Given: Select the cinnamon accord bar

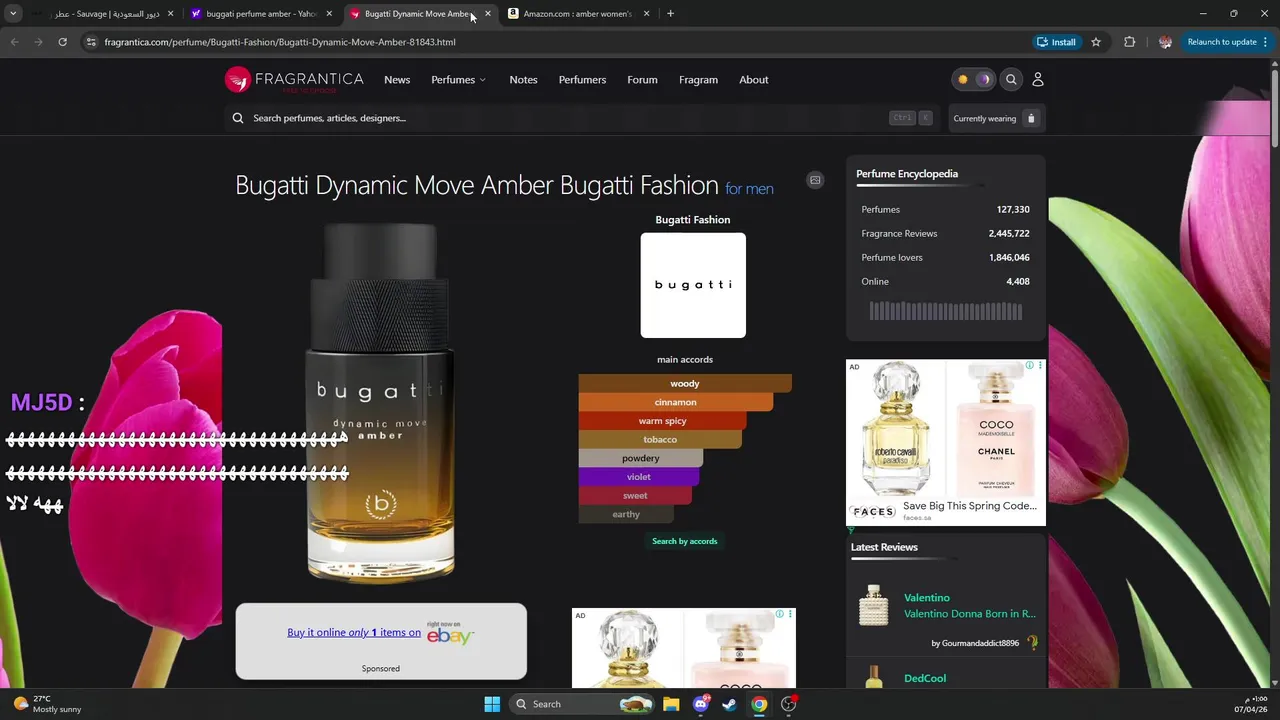Looking at the screenshot, I should (x=675, y=402).
